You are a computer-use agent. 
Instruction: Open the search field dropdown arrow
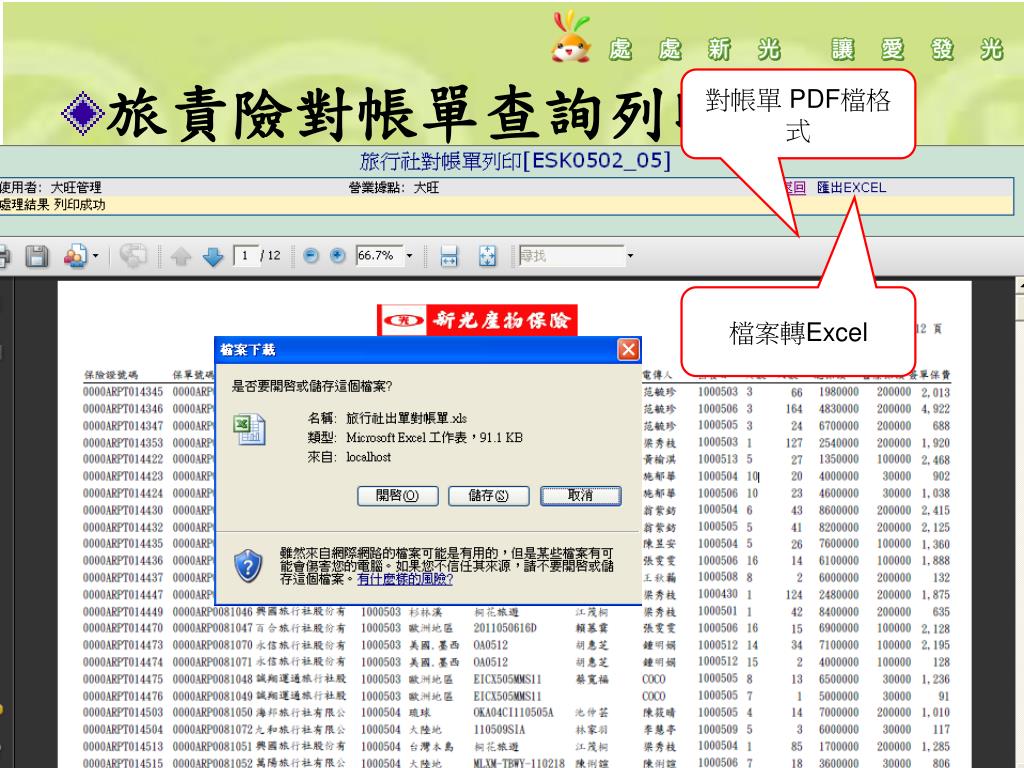tap(630, 256)
